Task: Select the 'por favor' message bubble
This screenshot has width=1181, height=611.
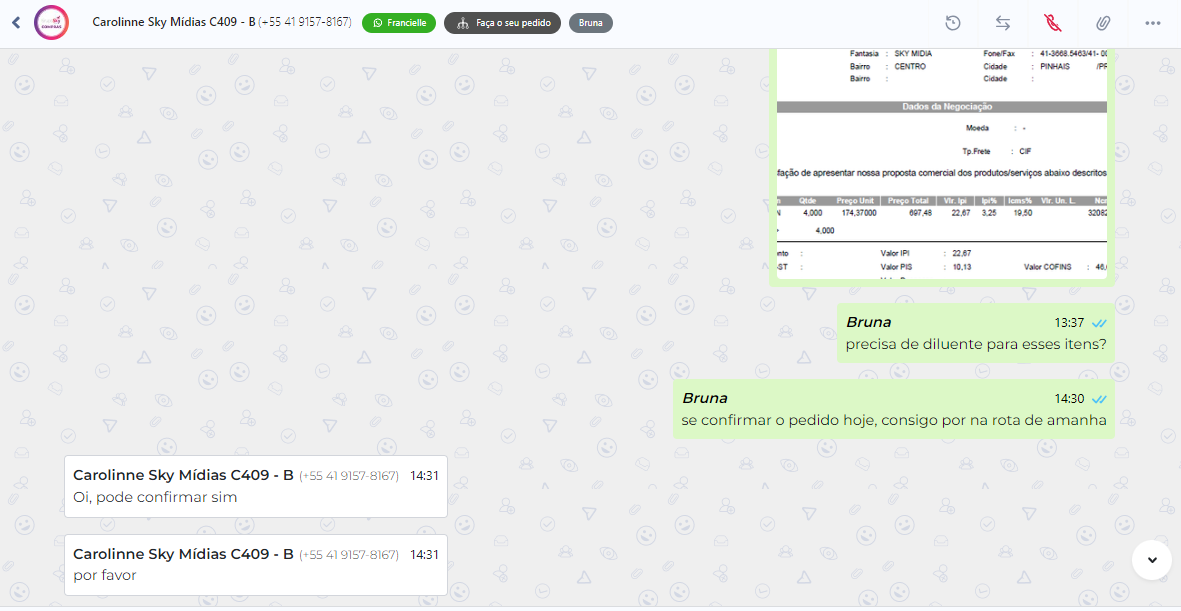Action: point(256,565)
